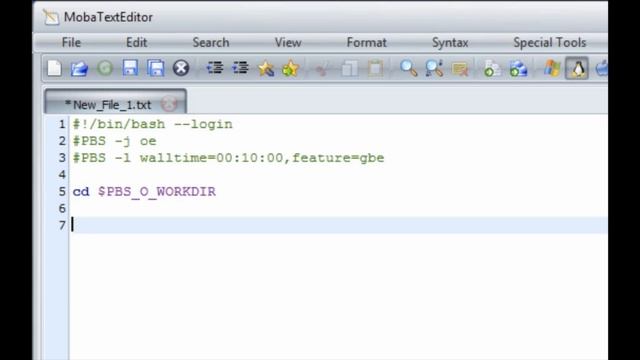Select the Linux penguin format icon
This screenshot has height=360, width=640.
tap(577, 68)
